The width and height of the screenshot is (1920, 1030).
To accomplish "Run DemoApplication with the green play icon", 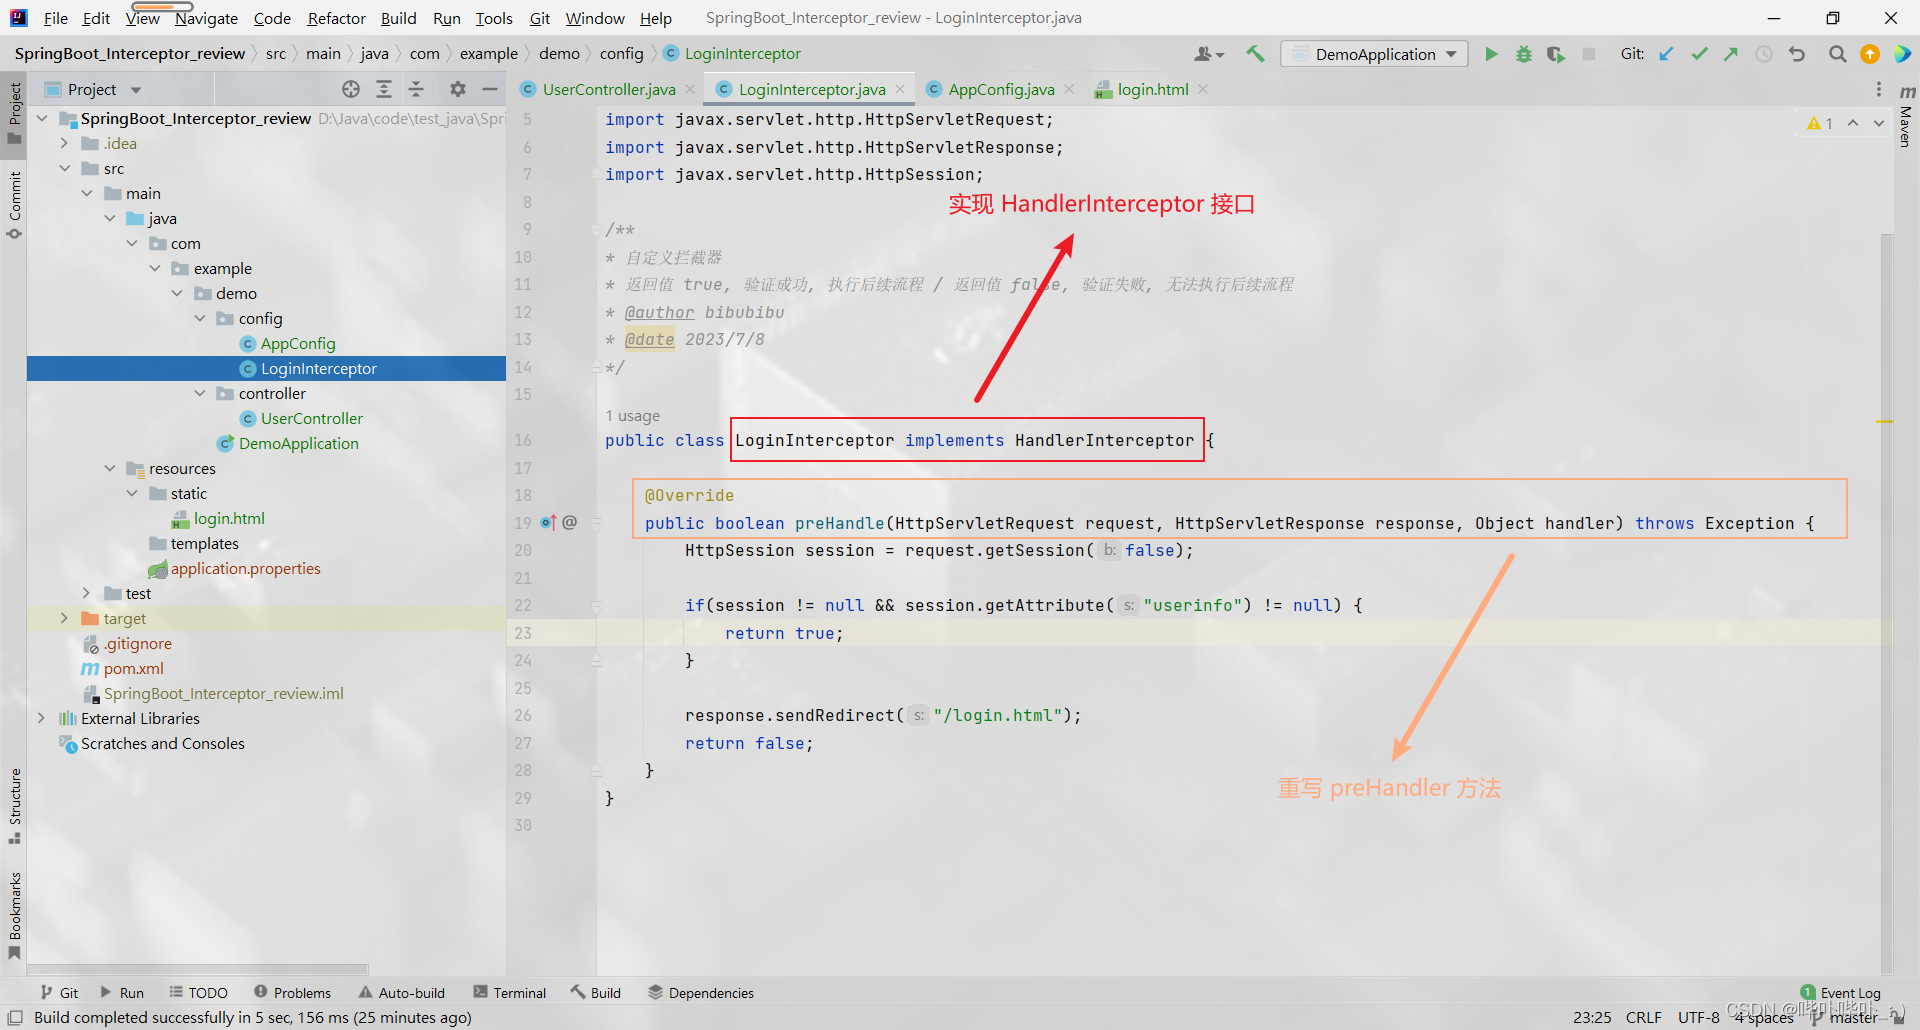I will 1491,54.
